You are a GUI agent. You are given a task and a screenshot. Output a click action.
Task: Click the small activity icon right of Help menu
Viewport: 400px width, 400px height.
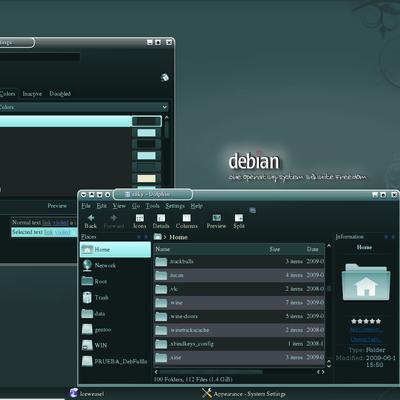point(253,210)
